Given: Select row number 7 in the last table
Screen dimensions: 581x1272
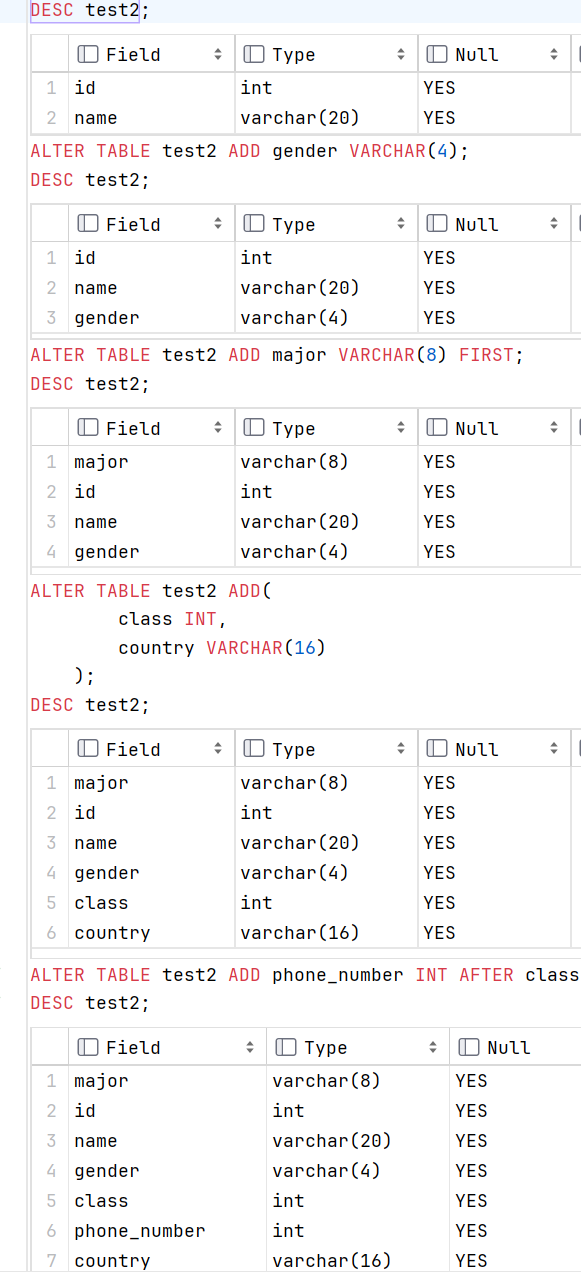Looking at the screenshot, I should click(x=51, y=1261).
